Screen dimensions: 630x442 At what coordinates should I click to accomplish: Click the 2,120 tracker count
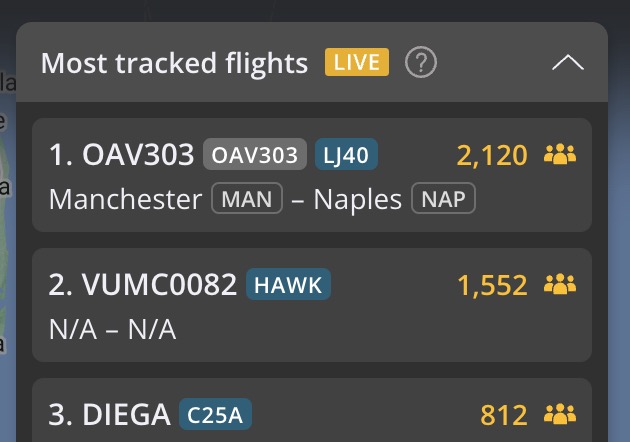(492, 155)
